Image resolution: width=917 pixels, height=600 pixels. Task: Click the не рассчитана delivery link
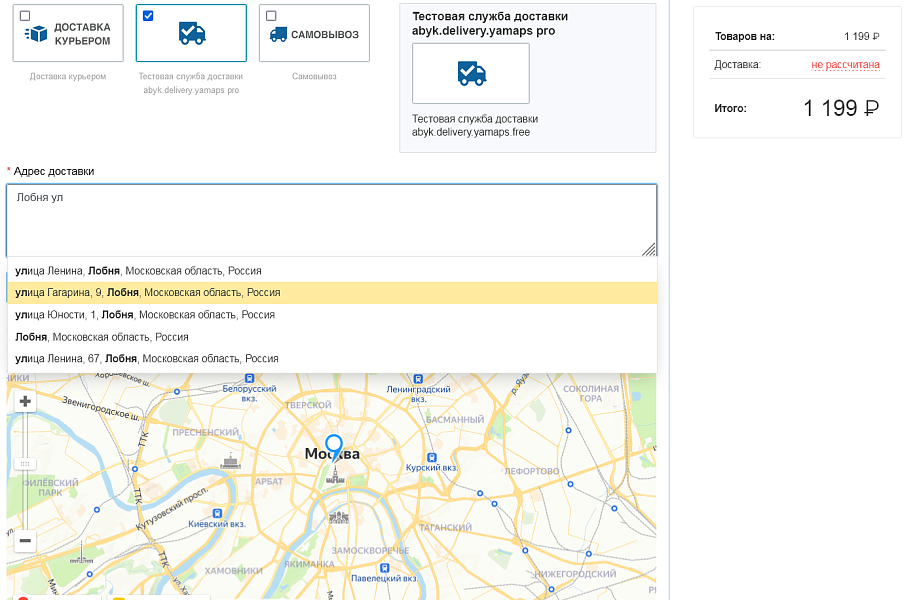(845, 65)
